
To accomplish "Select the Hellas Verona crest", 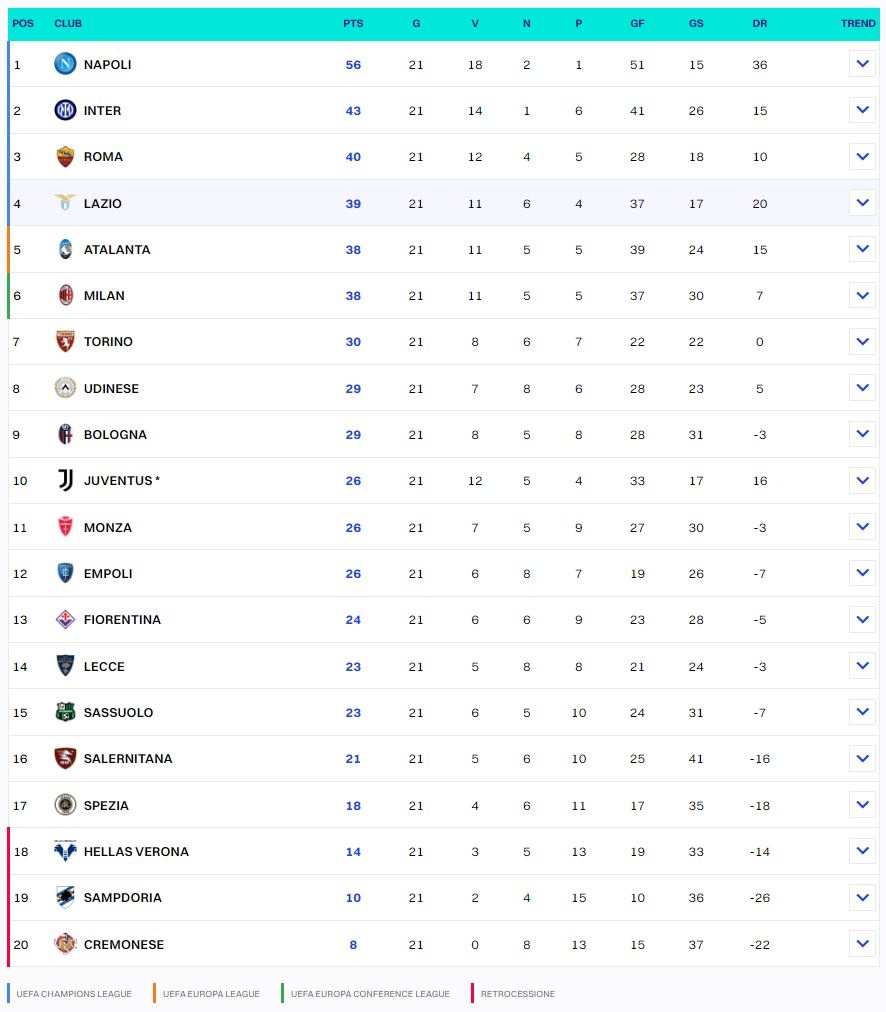I will [64, 851].
